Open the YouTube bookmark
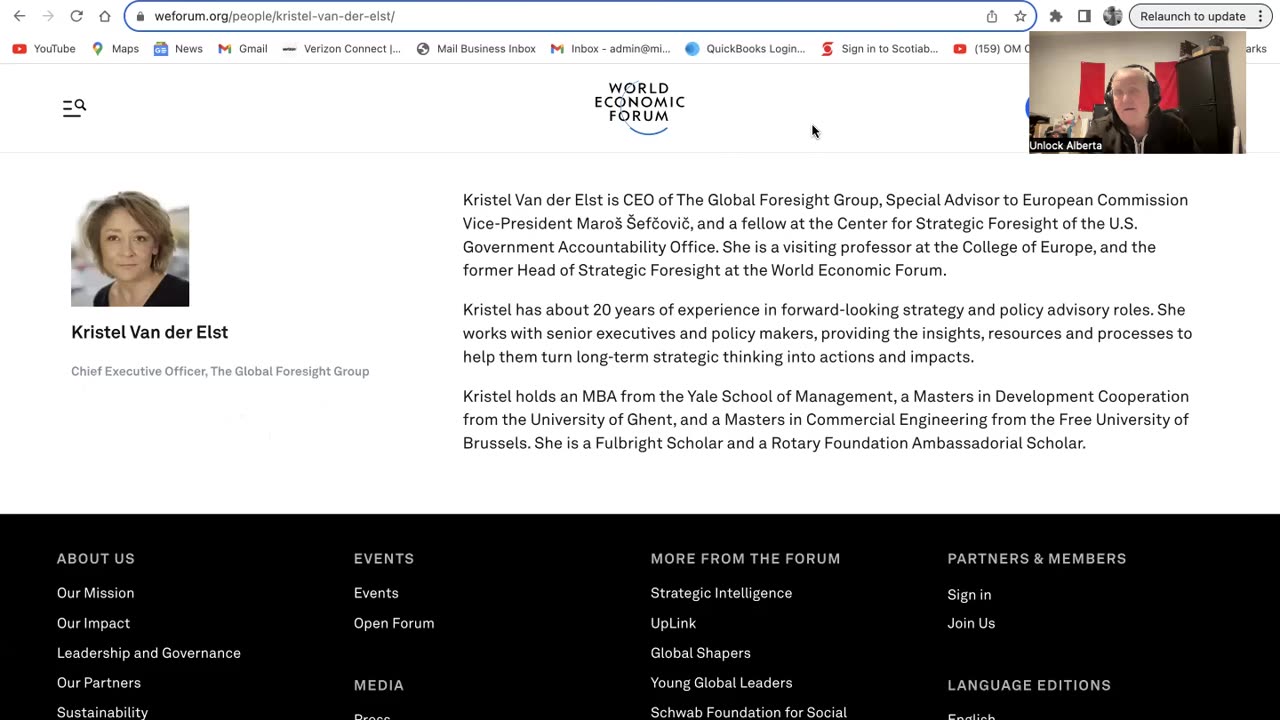The image size is (1280, 720). point(44,48)
